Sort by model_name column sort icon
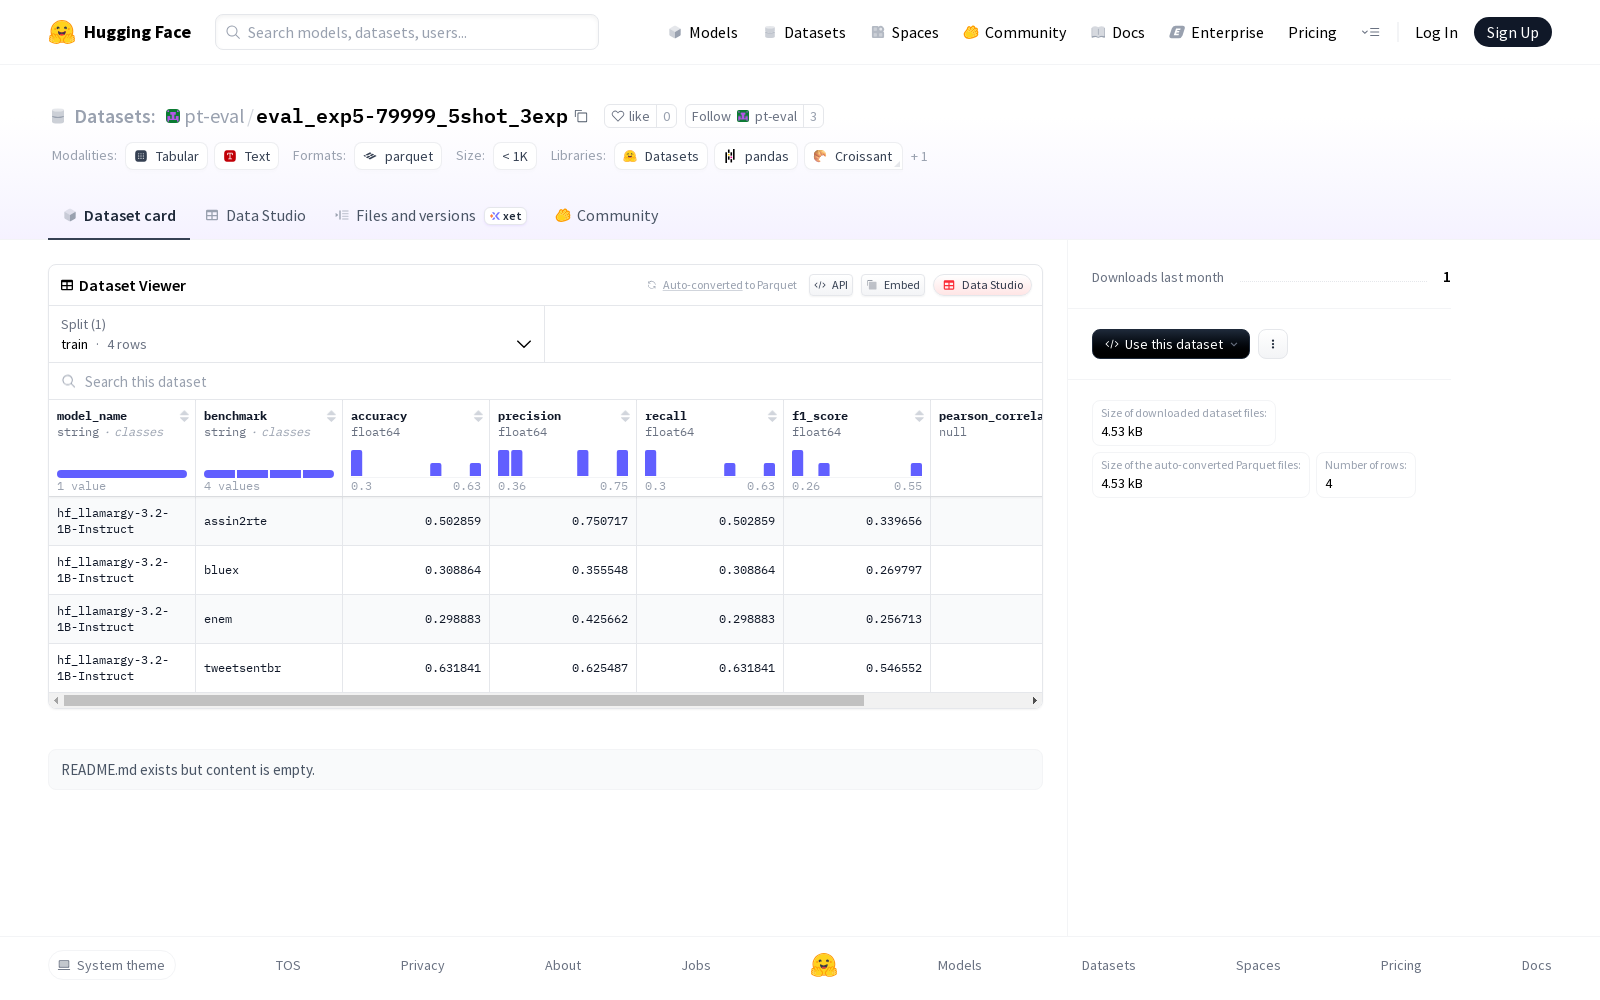Screen dimensions: 1600x1000 coord(184,416)
